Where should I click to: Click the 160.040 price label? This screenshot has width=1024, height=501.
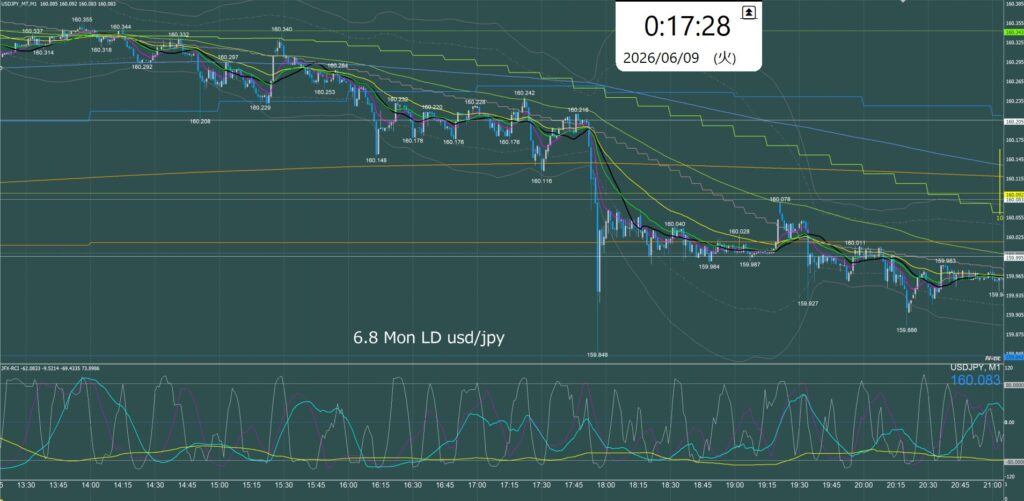pos(675,224)
